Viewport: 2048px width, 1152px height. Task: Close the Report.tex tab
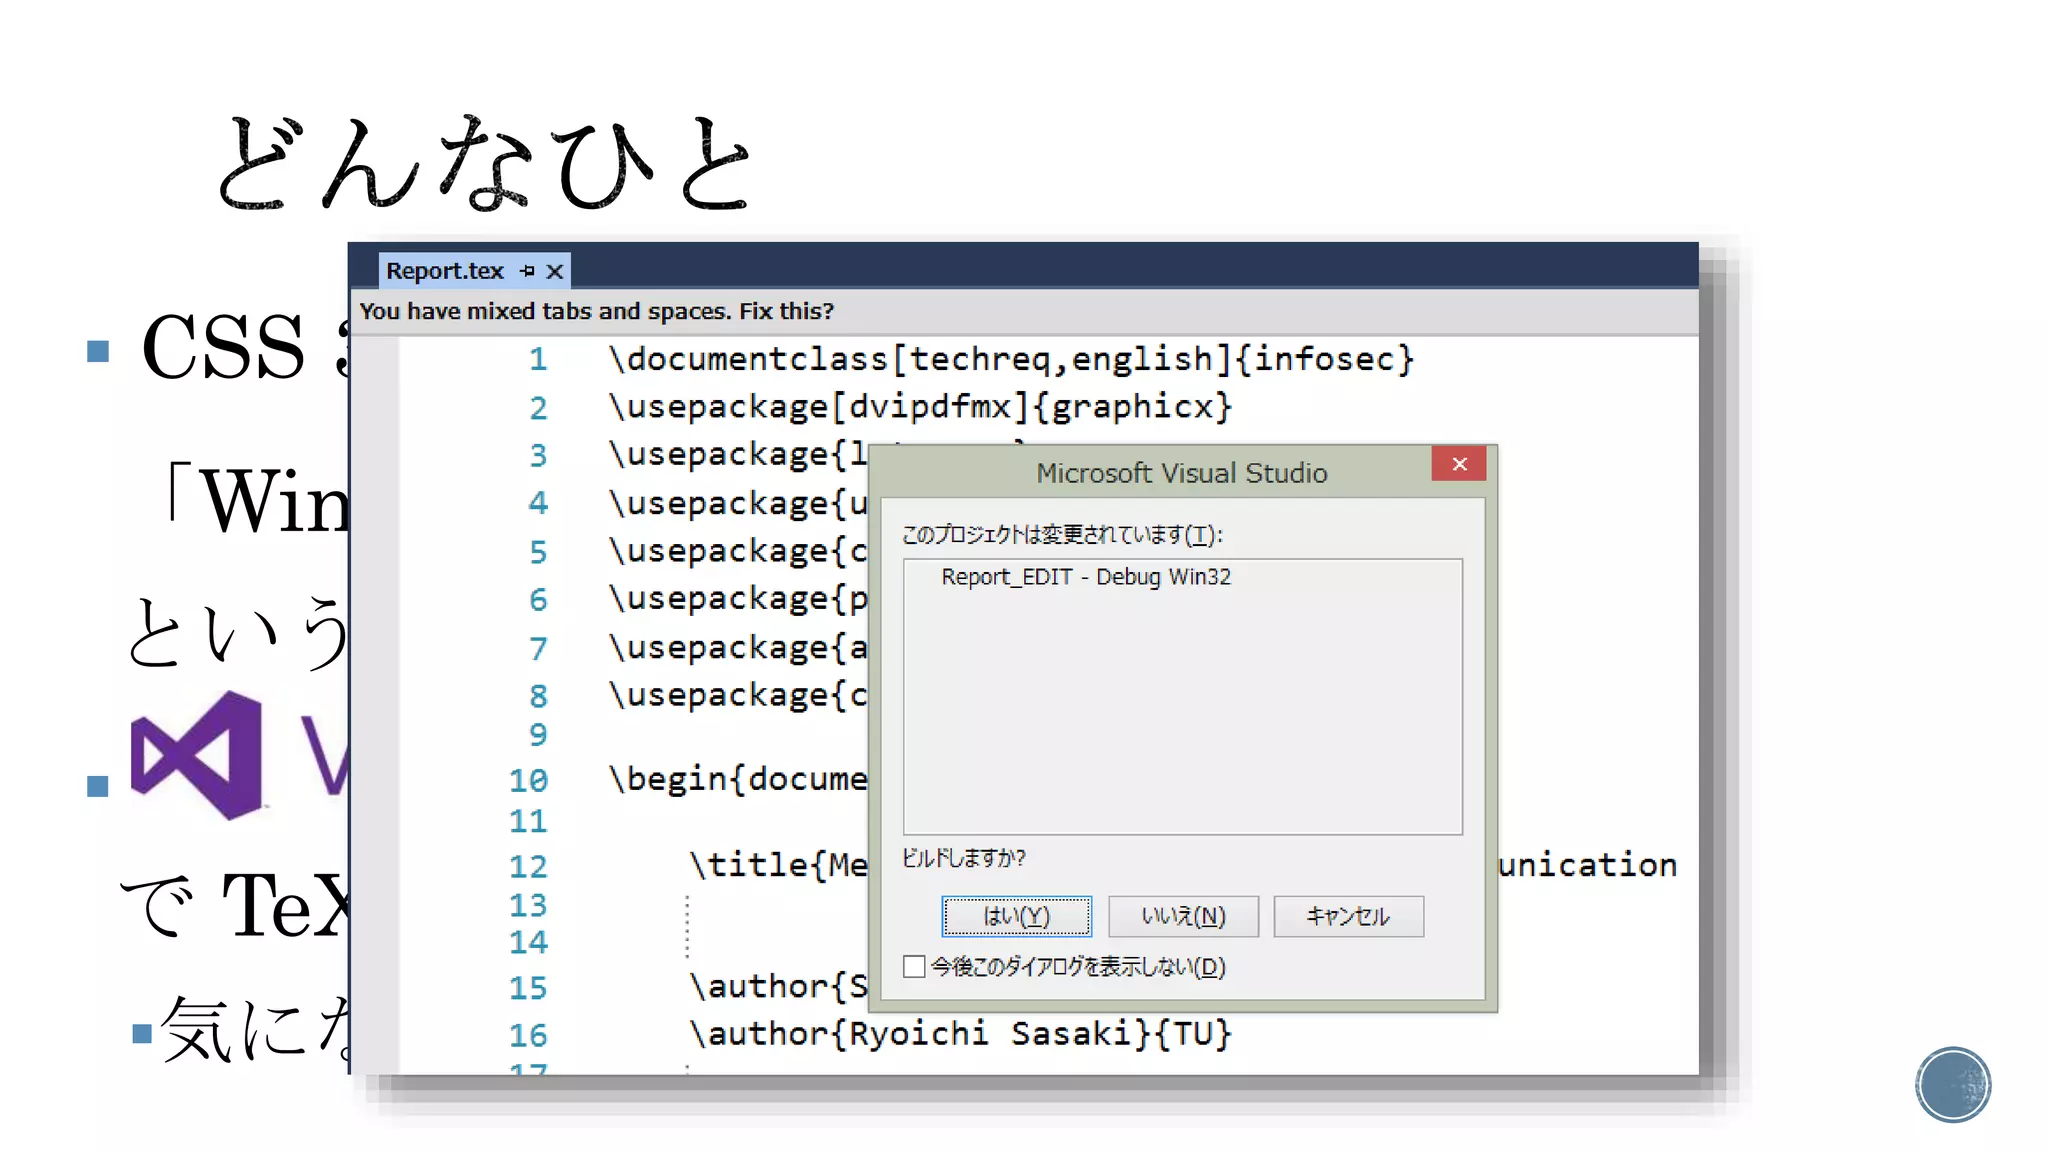(555, 271)
